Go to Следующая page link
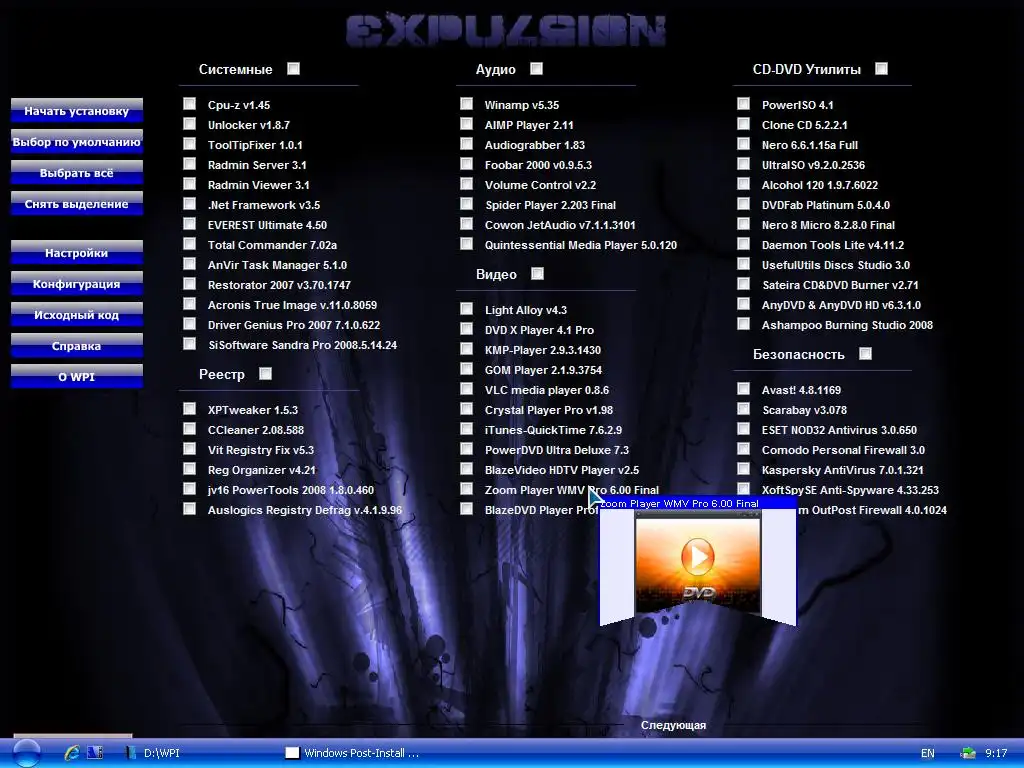 [x=673, y=725]
